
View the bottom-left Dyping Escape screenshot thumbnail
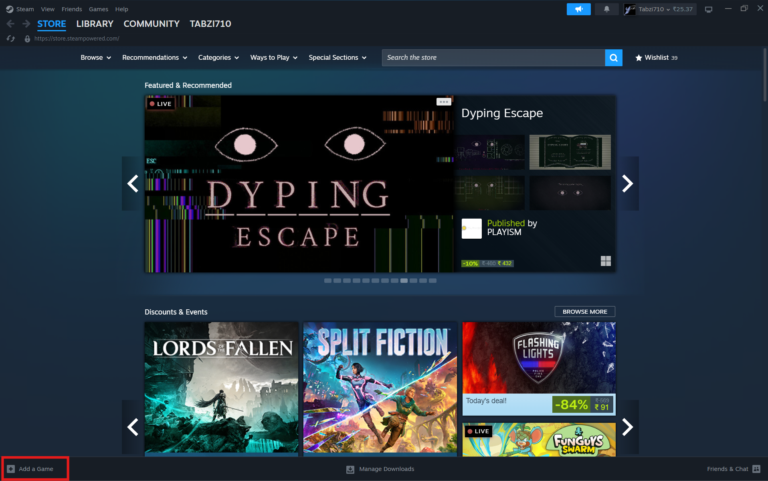click(x=490, y=193)
